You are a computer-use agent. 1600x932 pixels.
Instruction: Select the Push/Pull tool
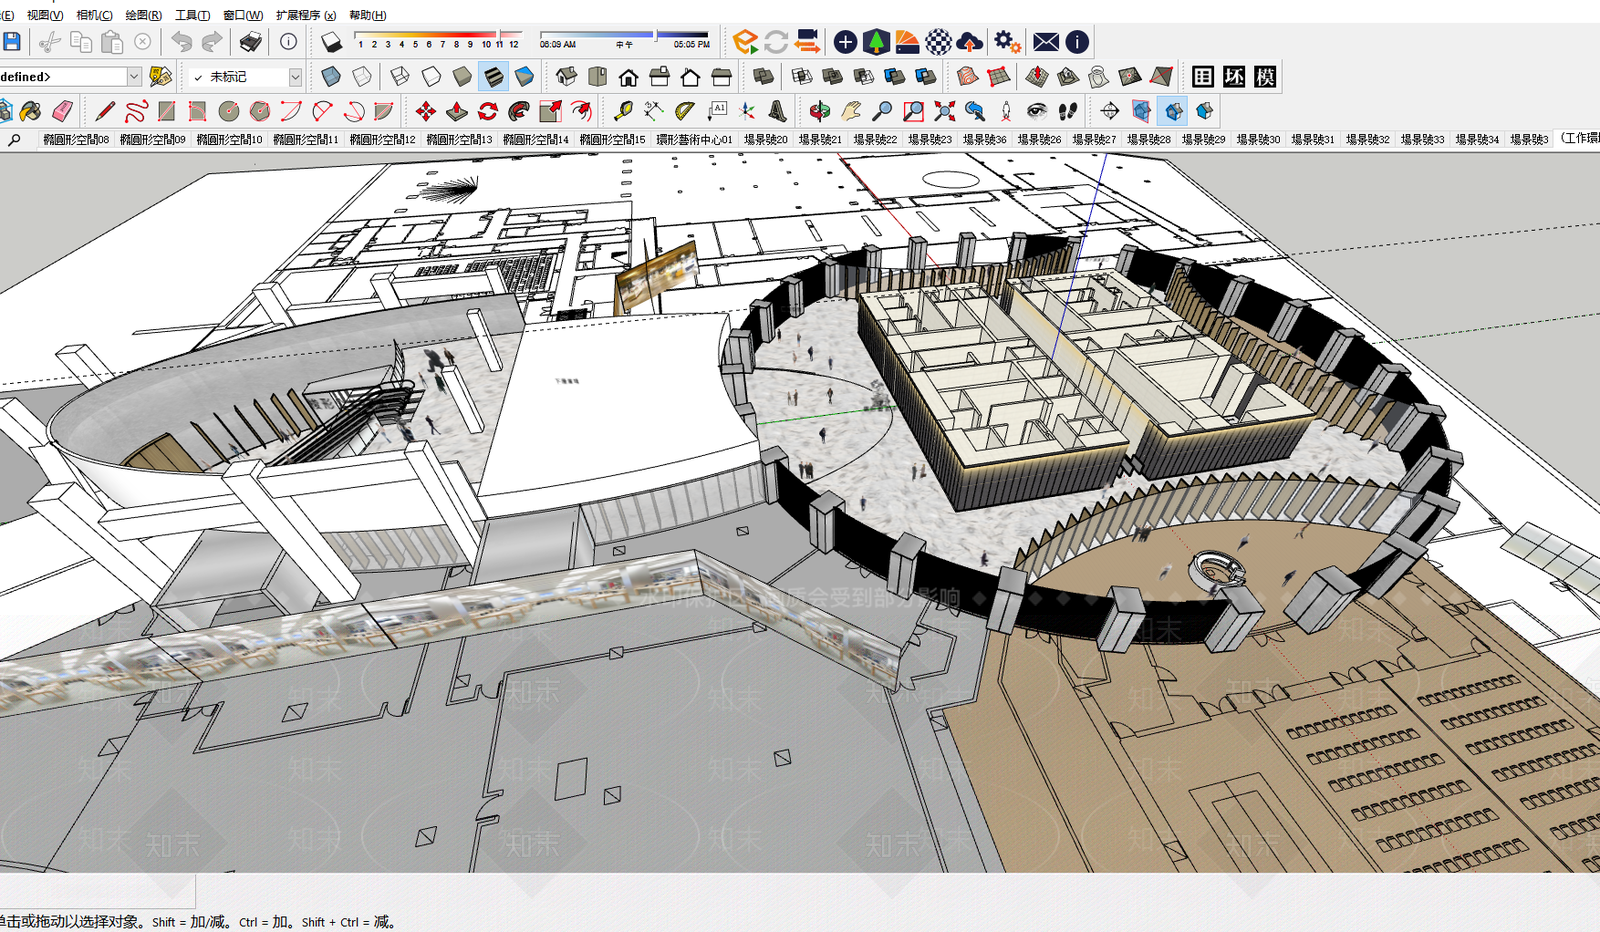[x=457, y=111]
